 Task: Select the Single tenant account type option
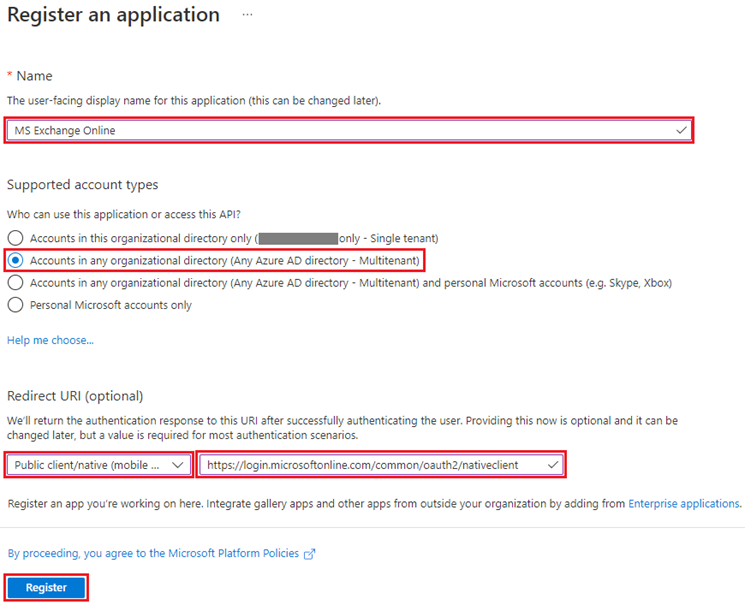15,238
